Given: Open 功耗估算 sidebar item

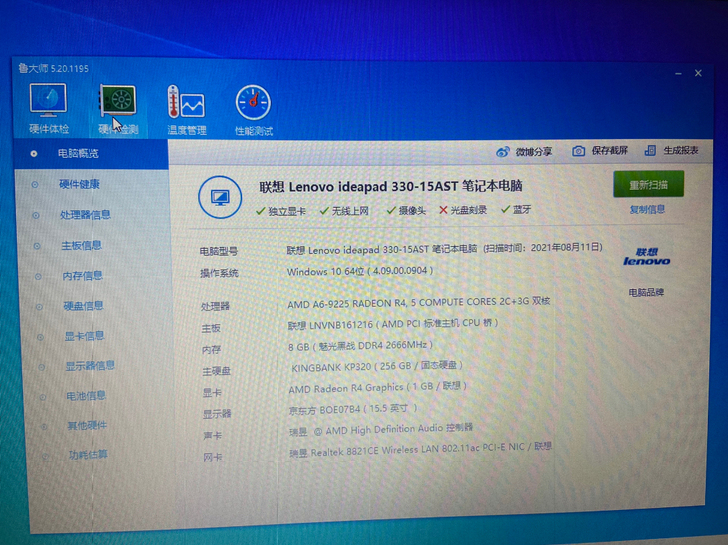Looking at the screenshot, I should coord(88,455).
